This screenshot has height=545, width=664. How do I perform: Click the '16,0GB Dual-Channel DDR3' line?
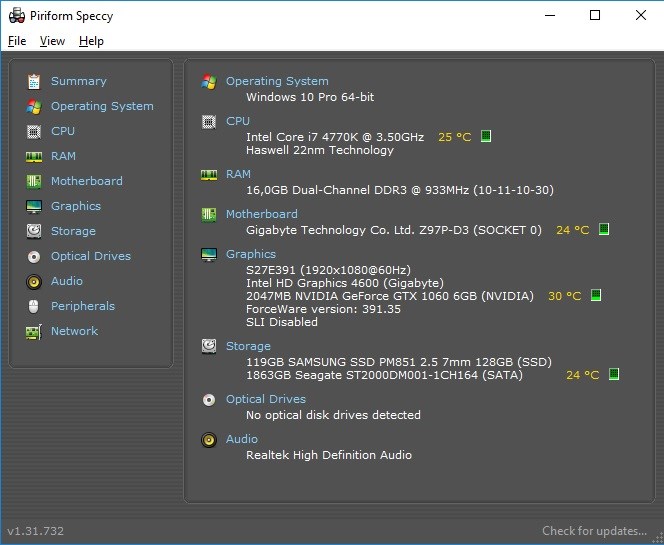pyautogui.click(x=400, y=190)
